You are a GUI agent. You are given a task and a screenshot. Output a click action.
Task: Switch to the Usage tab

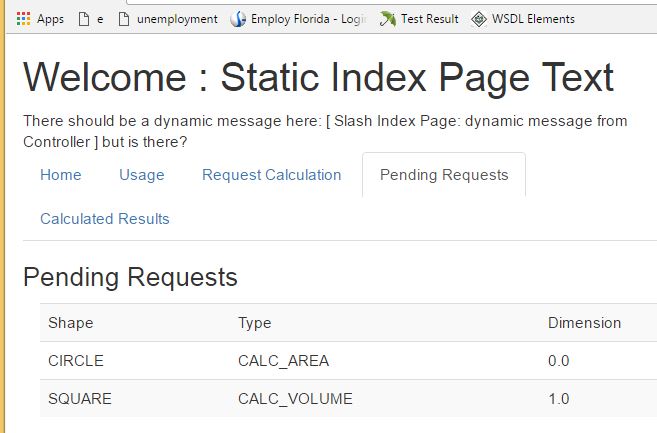coord(141,175)
